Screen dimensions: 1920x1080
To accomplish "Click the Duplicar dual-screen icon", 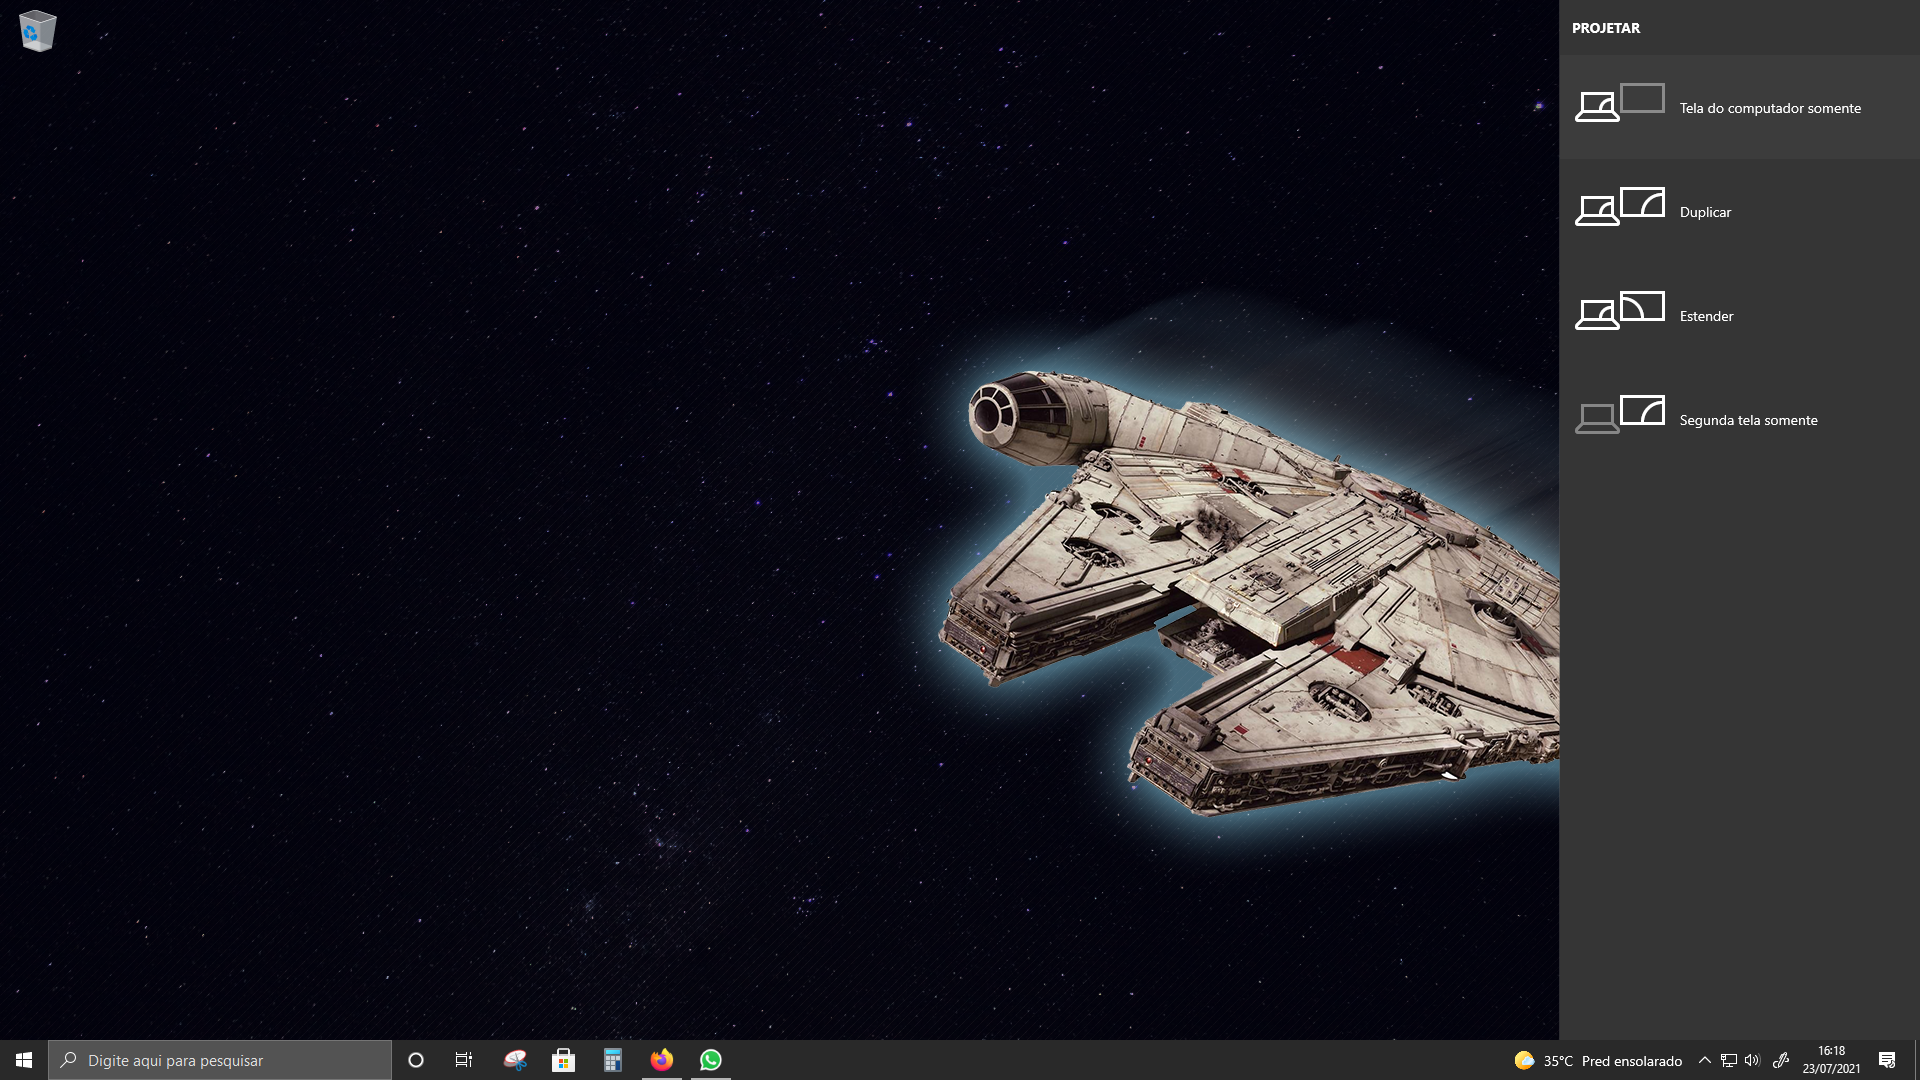I will click(1620, 207).
